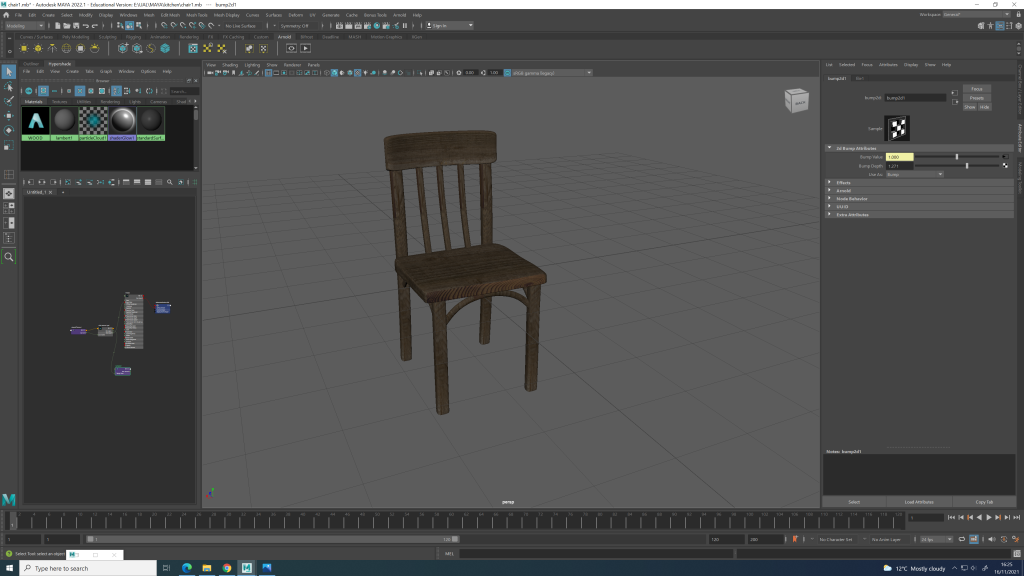Pick the Scale tool in the toolbox

(x=8, y=145)
